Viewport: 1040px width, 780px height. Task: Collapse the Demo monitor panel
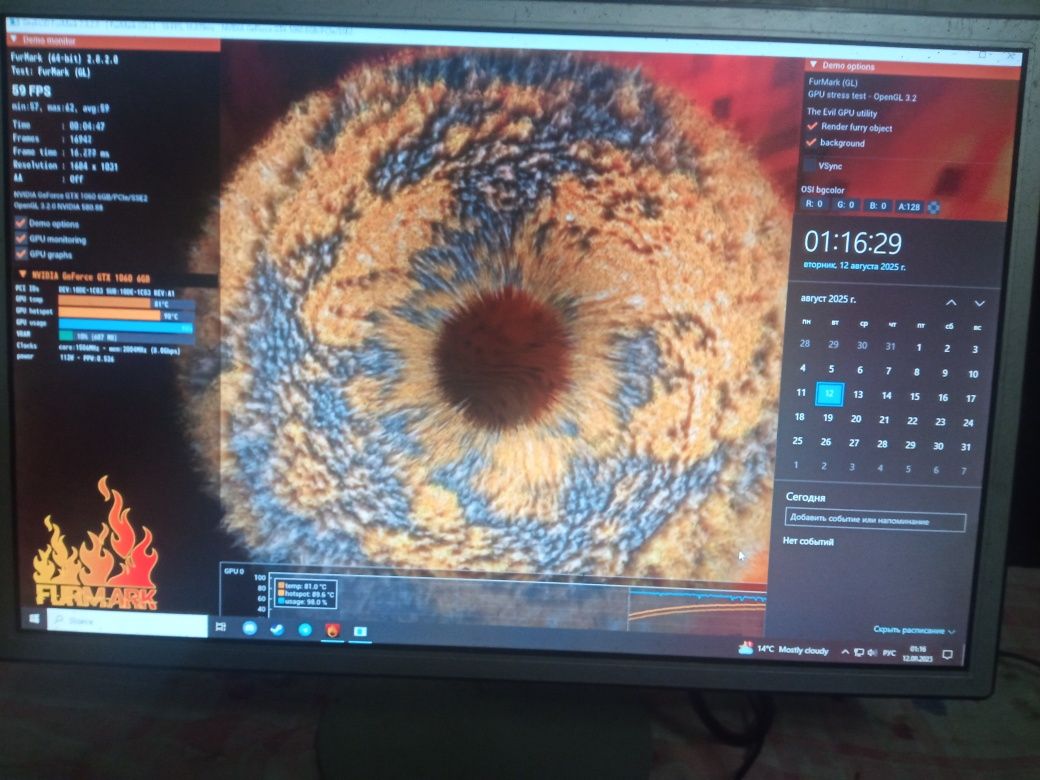coord(13,40)
